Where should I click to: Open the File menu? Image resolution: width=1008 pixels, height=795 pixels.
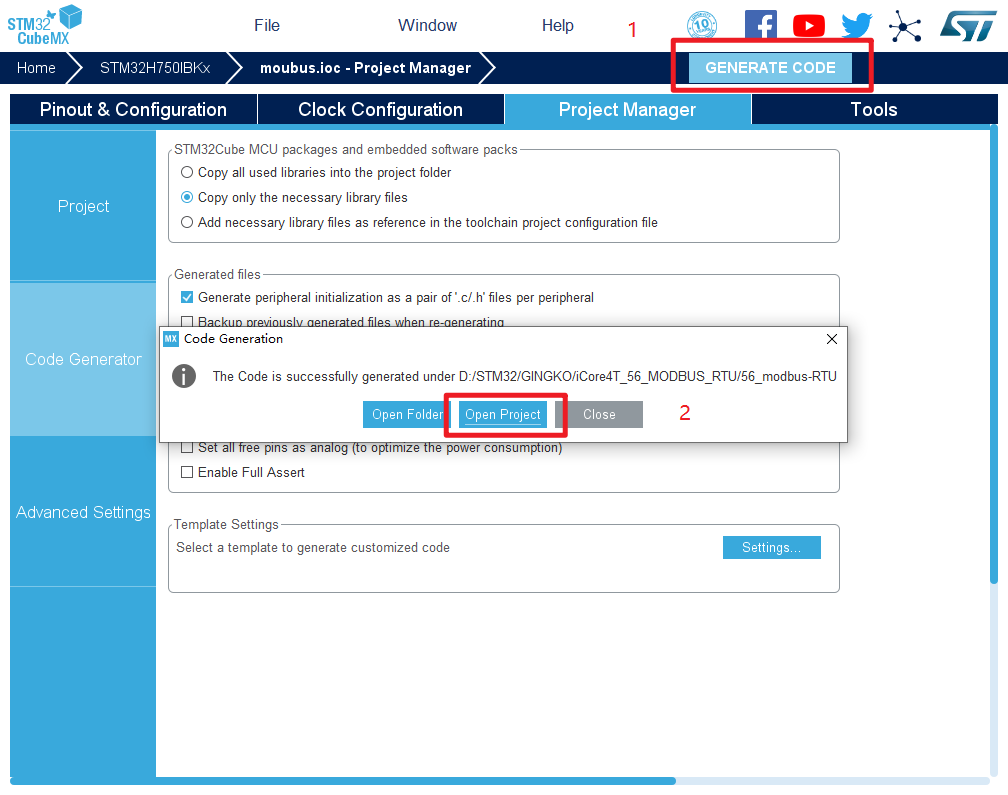(x=267, y=26)
